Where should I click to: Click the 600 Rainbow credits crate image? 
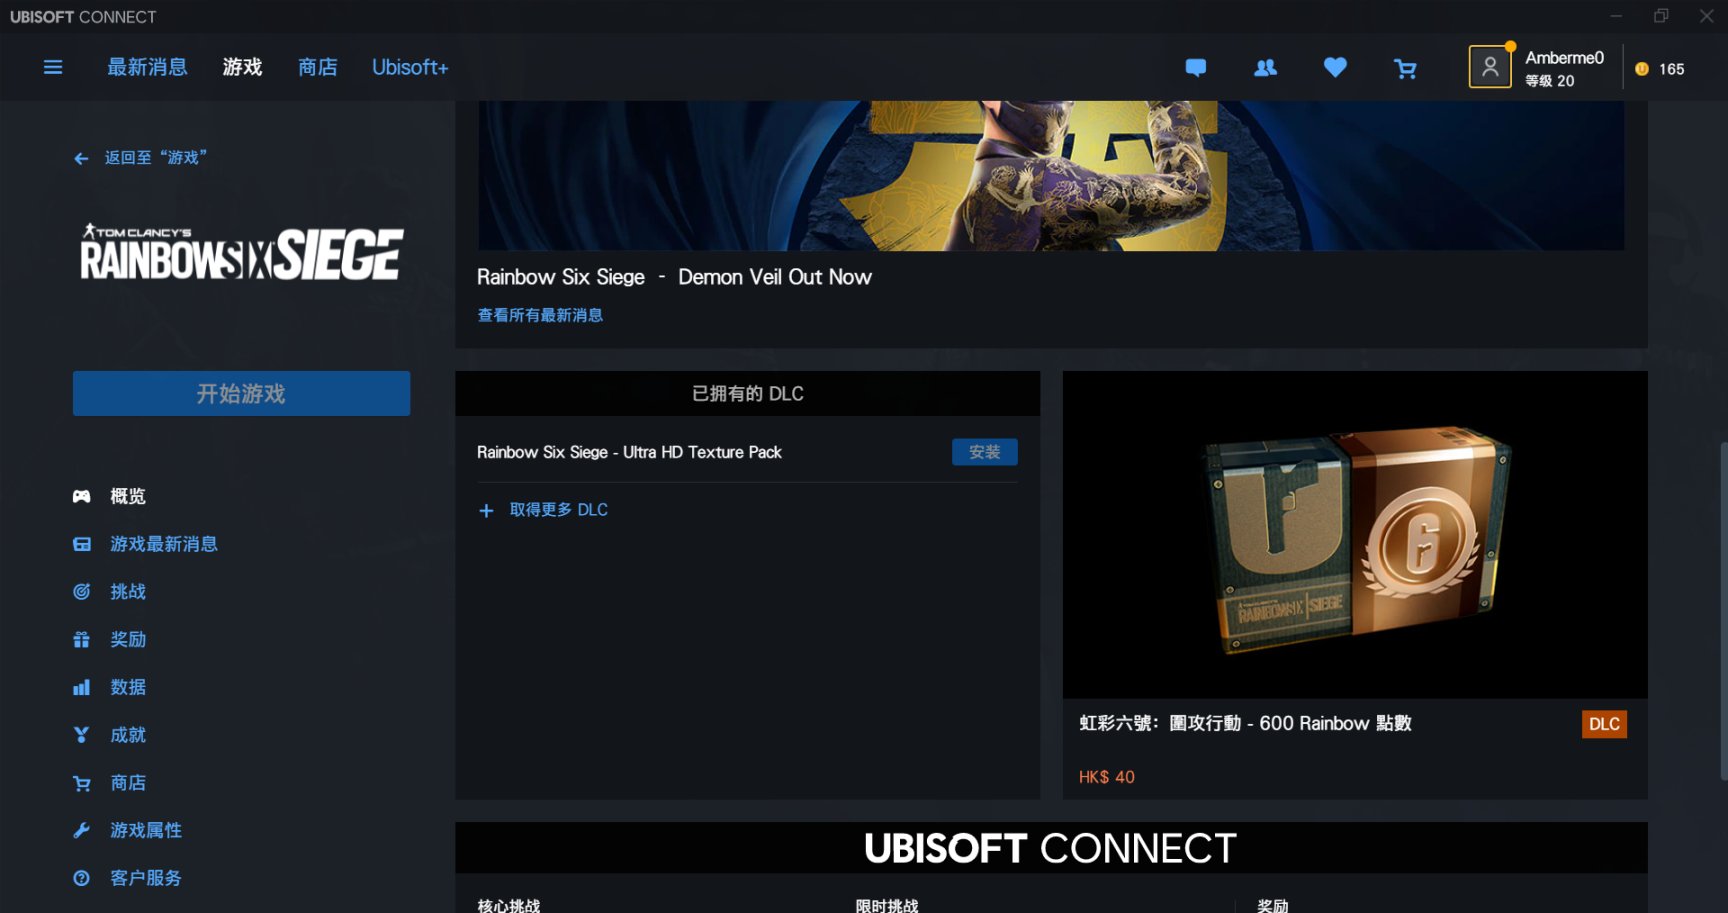(x=1355, y=535)
